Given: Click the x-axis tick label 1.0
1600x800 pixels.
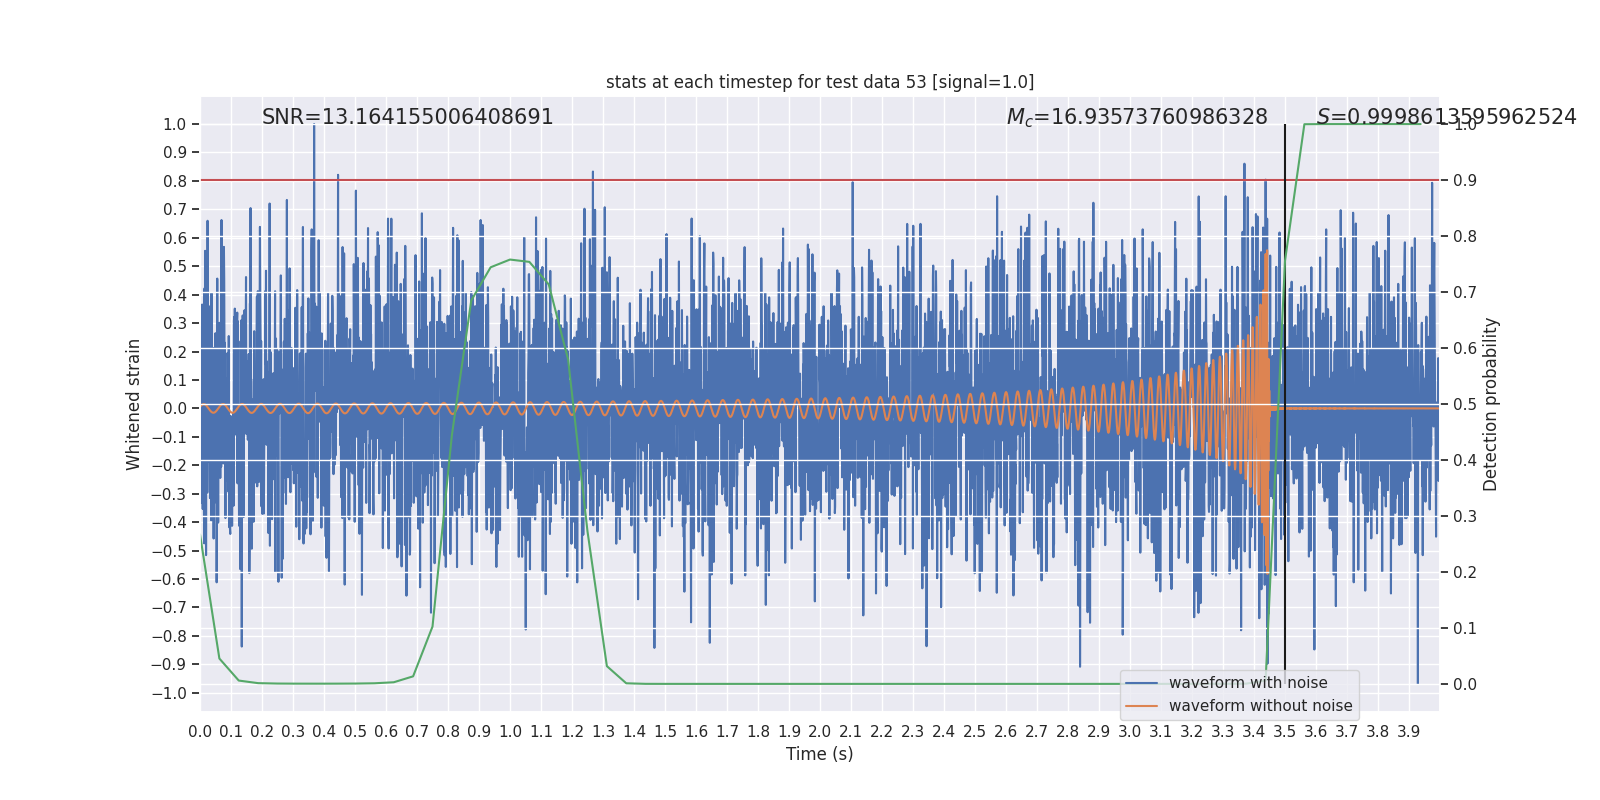Looking at the screenshot, I should click(x=510, y=732).
